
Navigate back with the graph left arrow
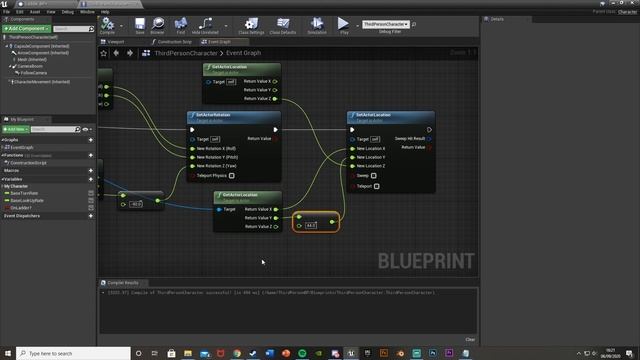click(116, 53)
